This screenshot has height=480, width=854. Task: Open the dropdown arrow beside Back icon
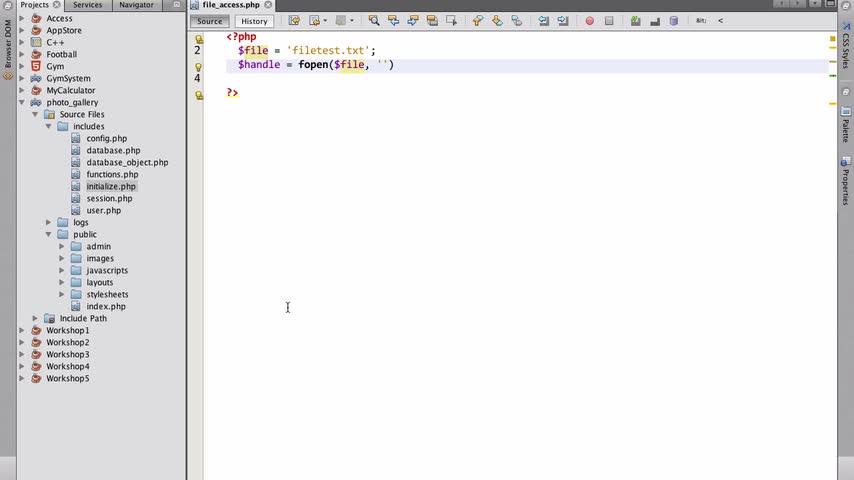(325, 21)
